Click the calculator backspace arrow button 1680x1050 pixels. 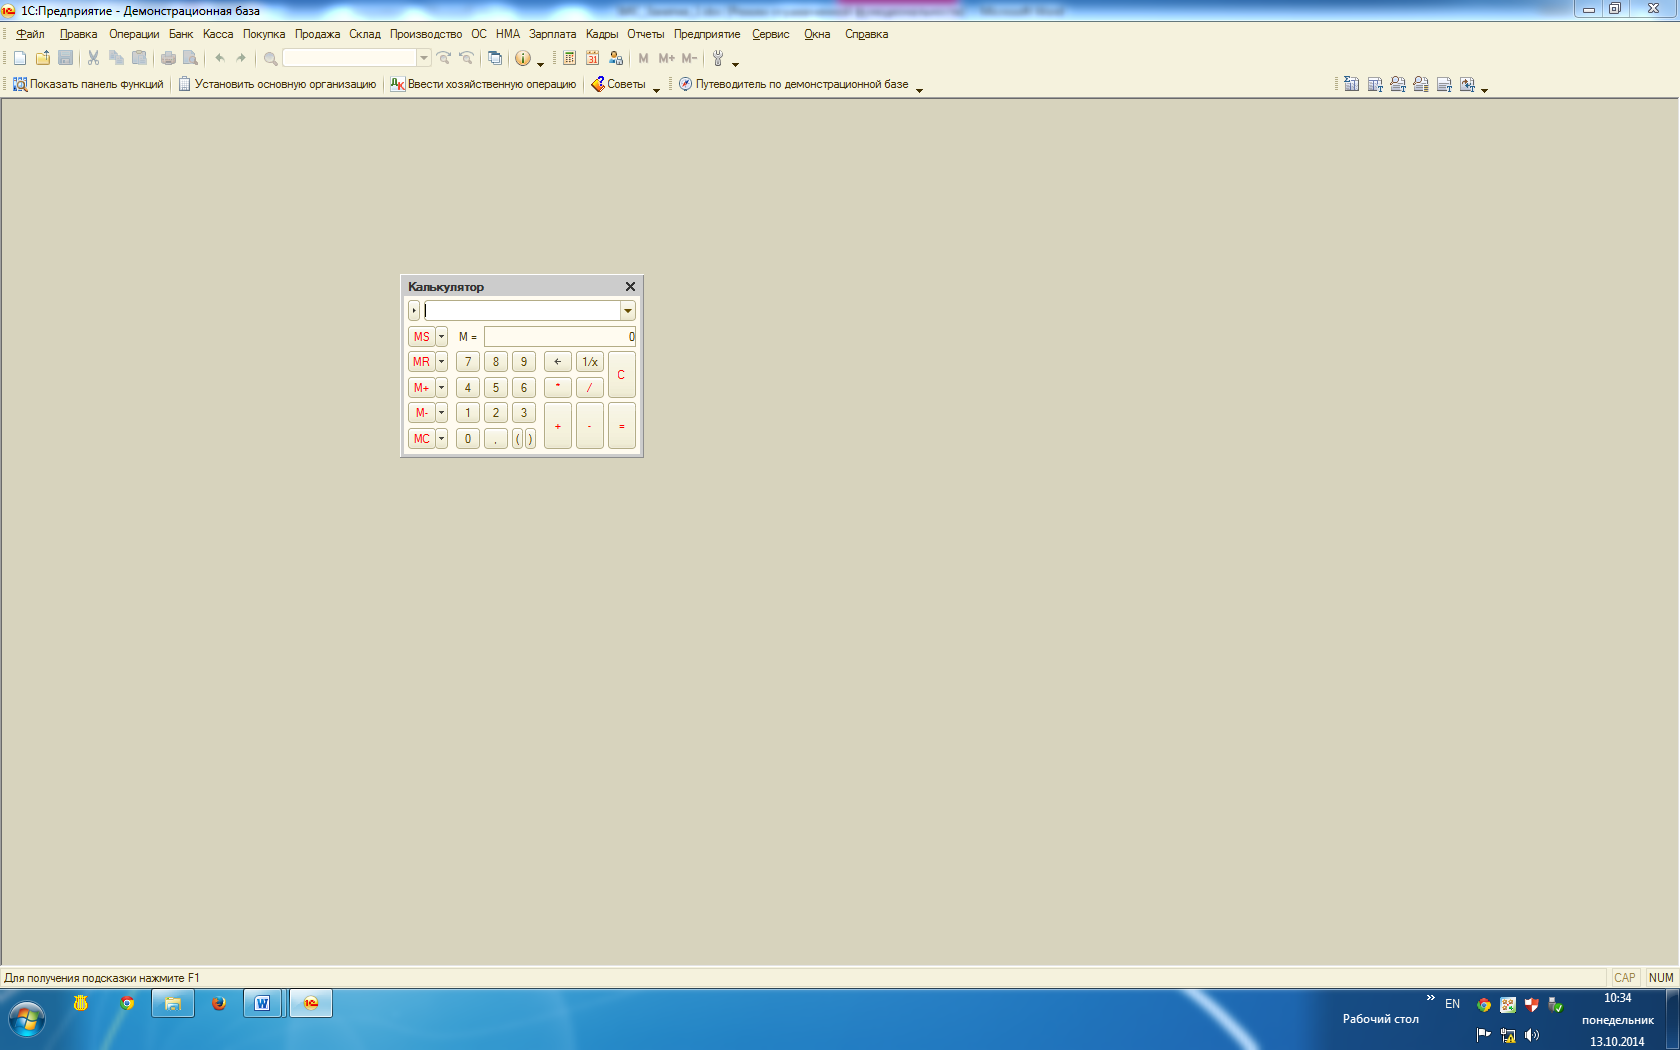pos(558,362)
